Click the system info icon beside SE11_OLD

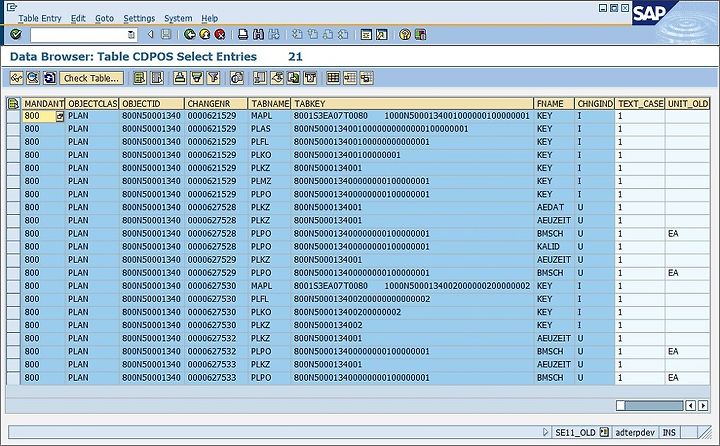pyautogui.click(x=604, y=432)
